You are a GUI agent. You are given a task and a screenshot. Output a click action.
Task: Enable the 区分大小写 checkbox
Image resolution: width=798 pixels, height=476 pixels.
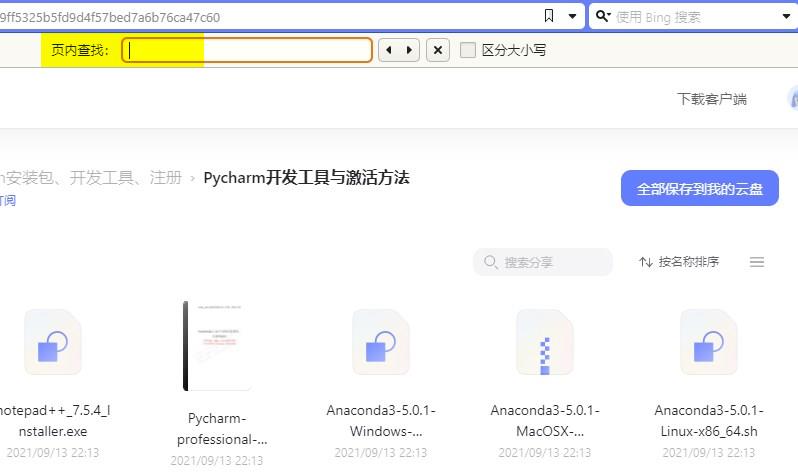pos(468,50)
